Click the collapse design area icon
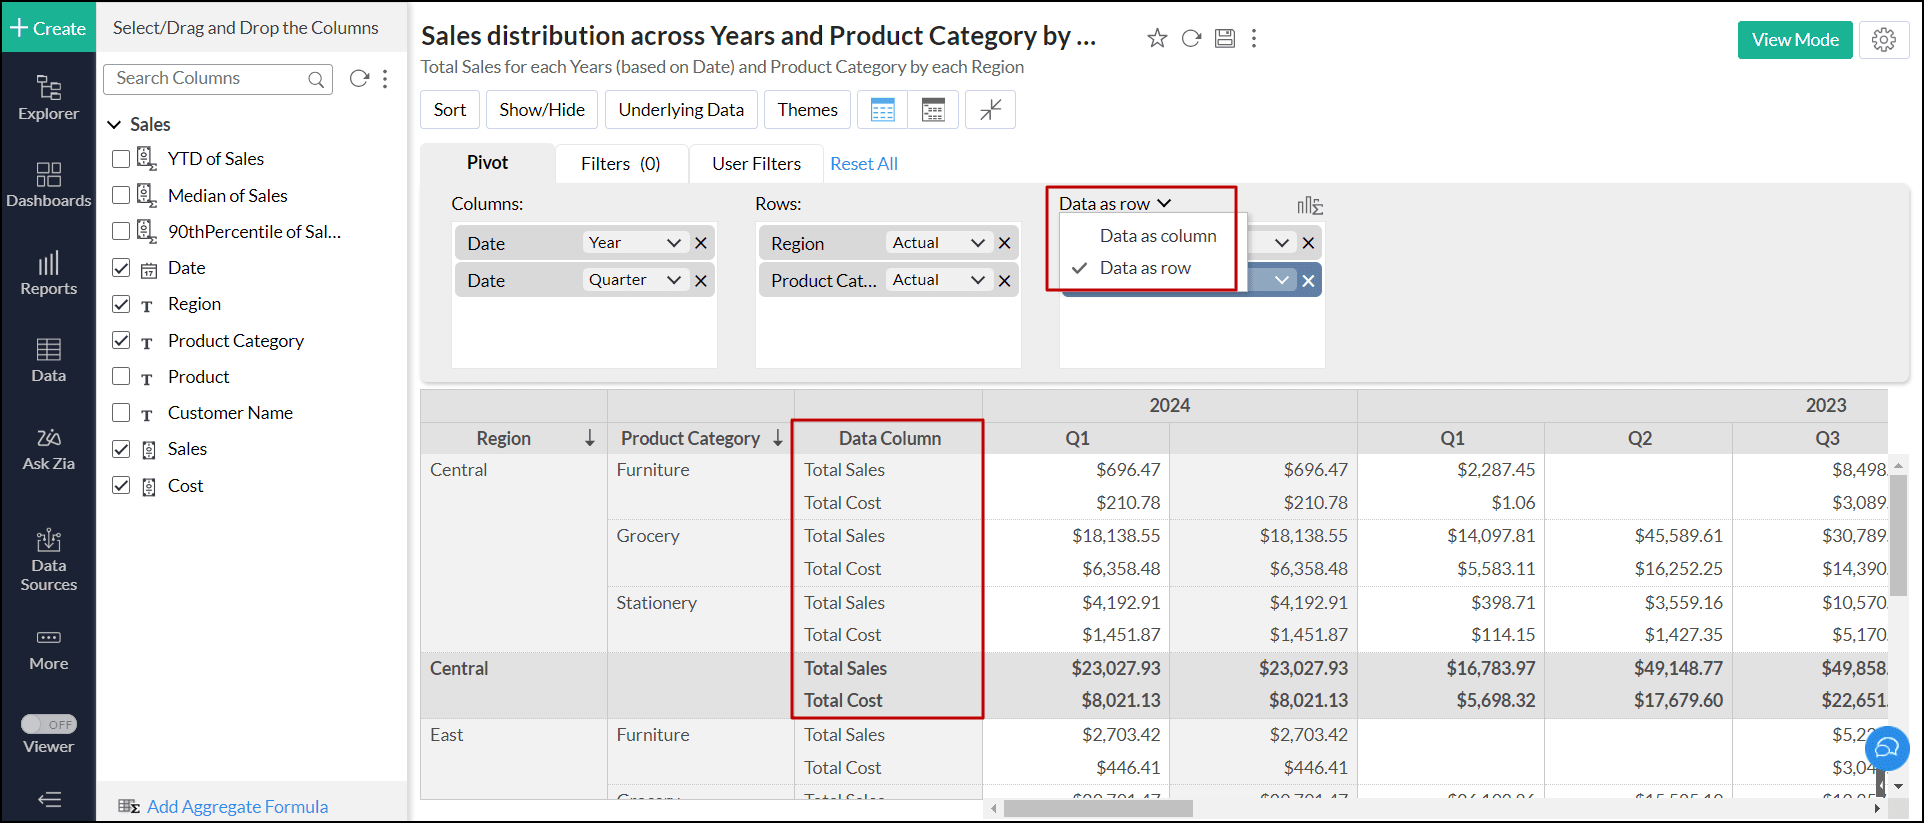Viewport: 1924px width, 823px height. (x=990, y=110)
